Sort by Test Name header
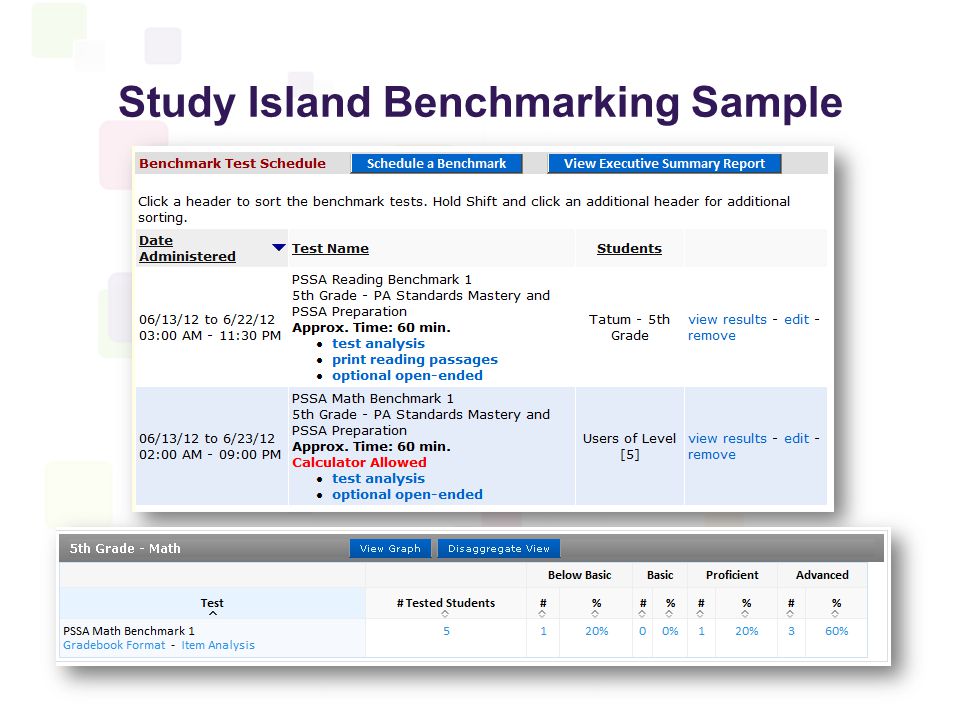The image size is (960, 720). click(x=330, y=249)
